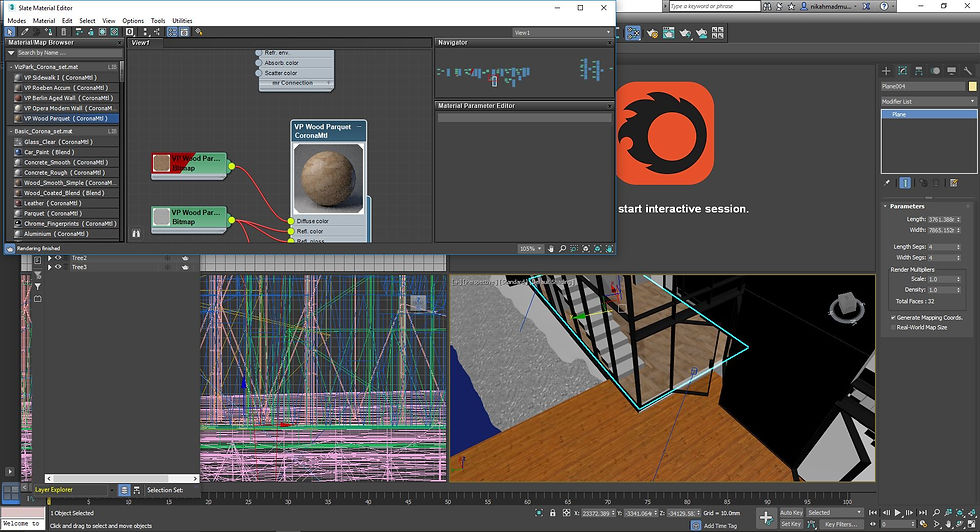The image size is (980, 532).
Task: Open the Rendered Frame Window icon
Action: [x=669, y=33]
